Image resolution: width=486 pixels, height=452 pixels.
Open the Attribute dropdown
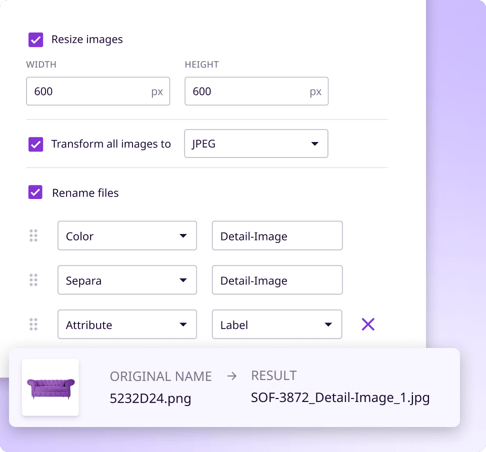(127, 324)
